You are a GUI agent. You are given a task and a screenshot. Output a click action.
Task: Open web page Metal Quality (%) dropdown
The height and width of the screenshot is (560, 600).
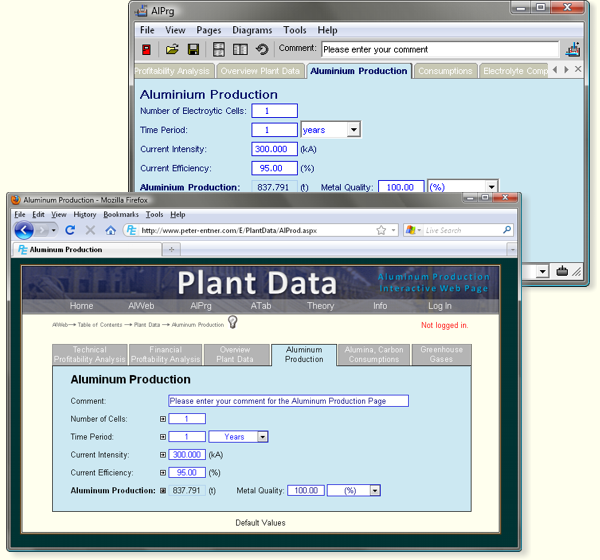tap(375, 491)
